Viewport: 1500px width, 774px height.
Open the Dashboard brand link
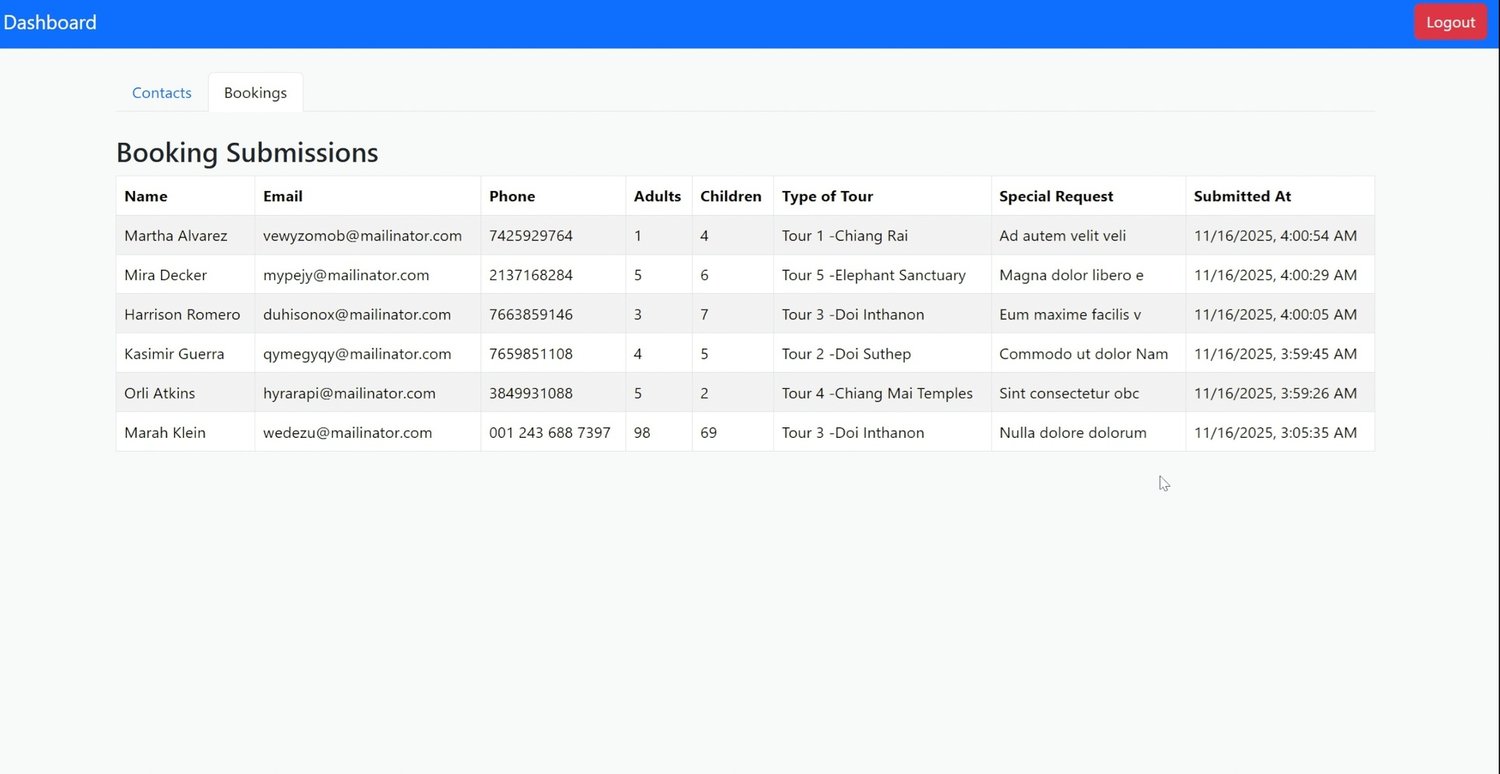pos(50,22)
